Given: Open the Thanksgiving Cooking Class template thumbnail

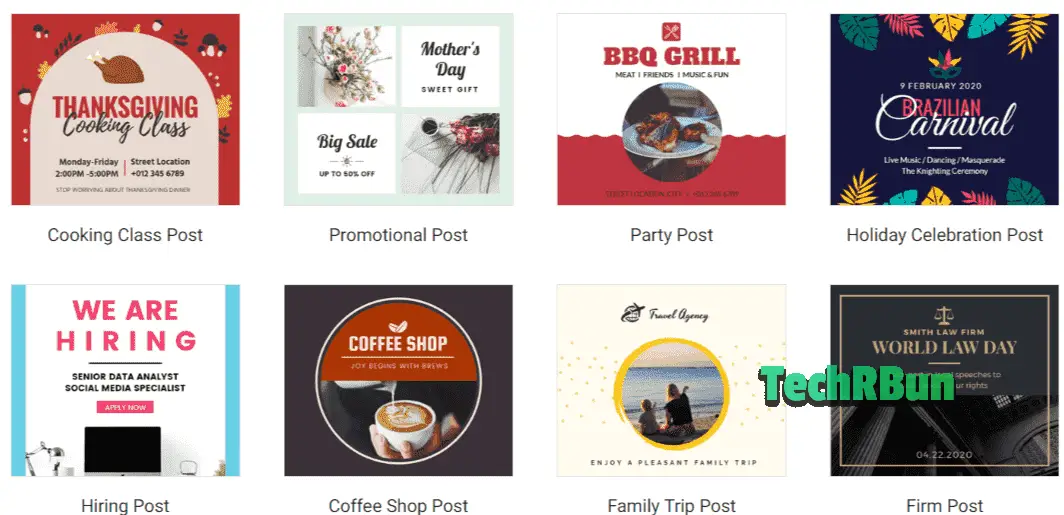Looking at the screenshot, I should pyautogui.click(x=126, y=109).
